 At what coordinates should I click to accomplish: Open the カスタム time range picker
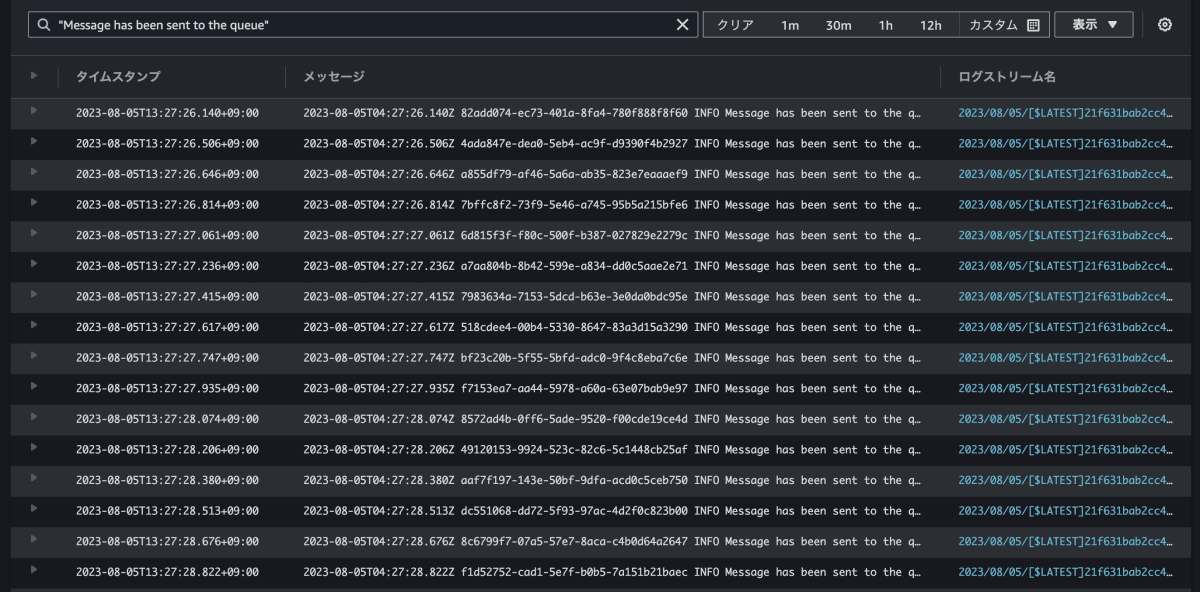tap(1004, 25)
